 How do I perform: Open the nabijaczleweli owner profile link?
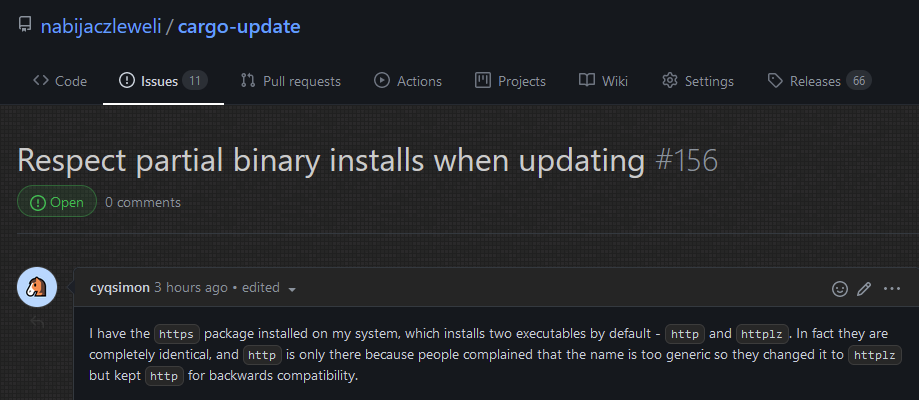pos(103,26)
